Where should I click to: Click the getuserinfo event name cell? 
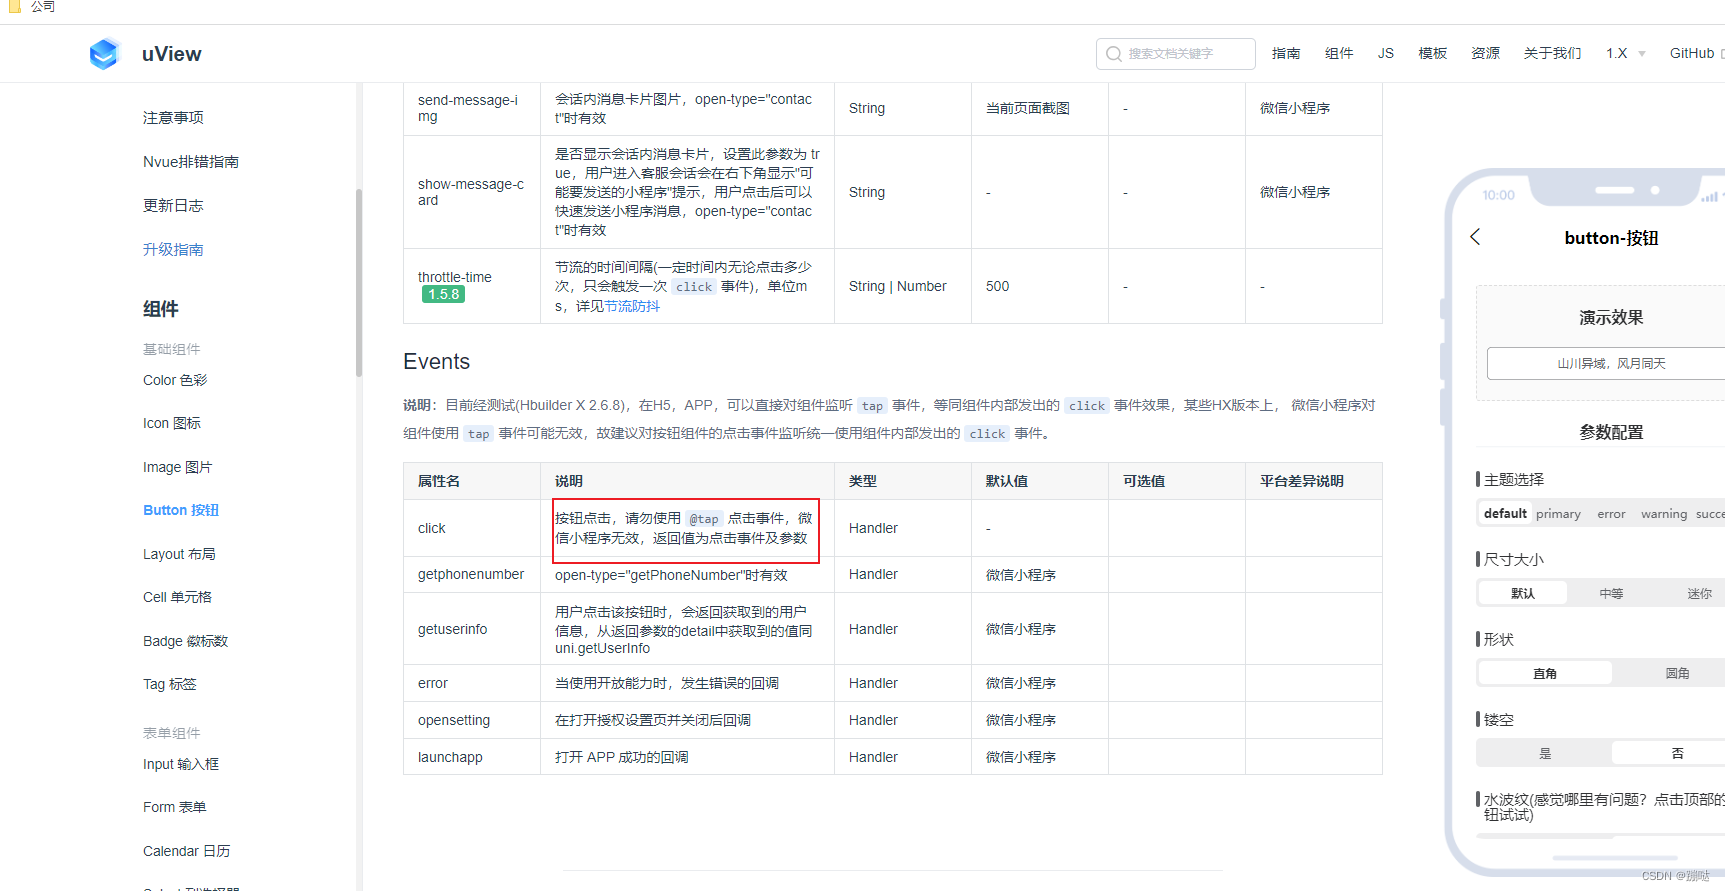click(x=471, y=629)
